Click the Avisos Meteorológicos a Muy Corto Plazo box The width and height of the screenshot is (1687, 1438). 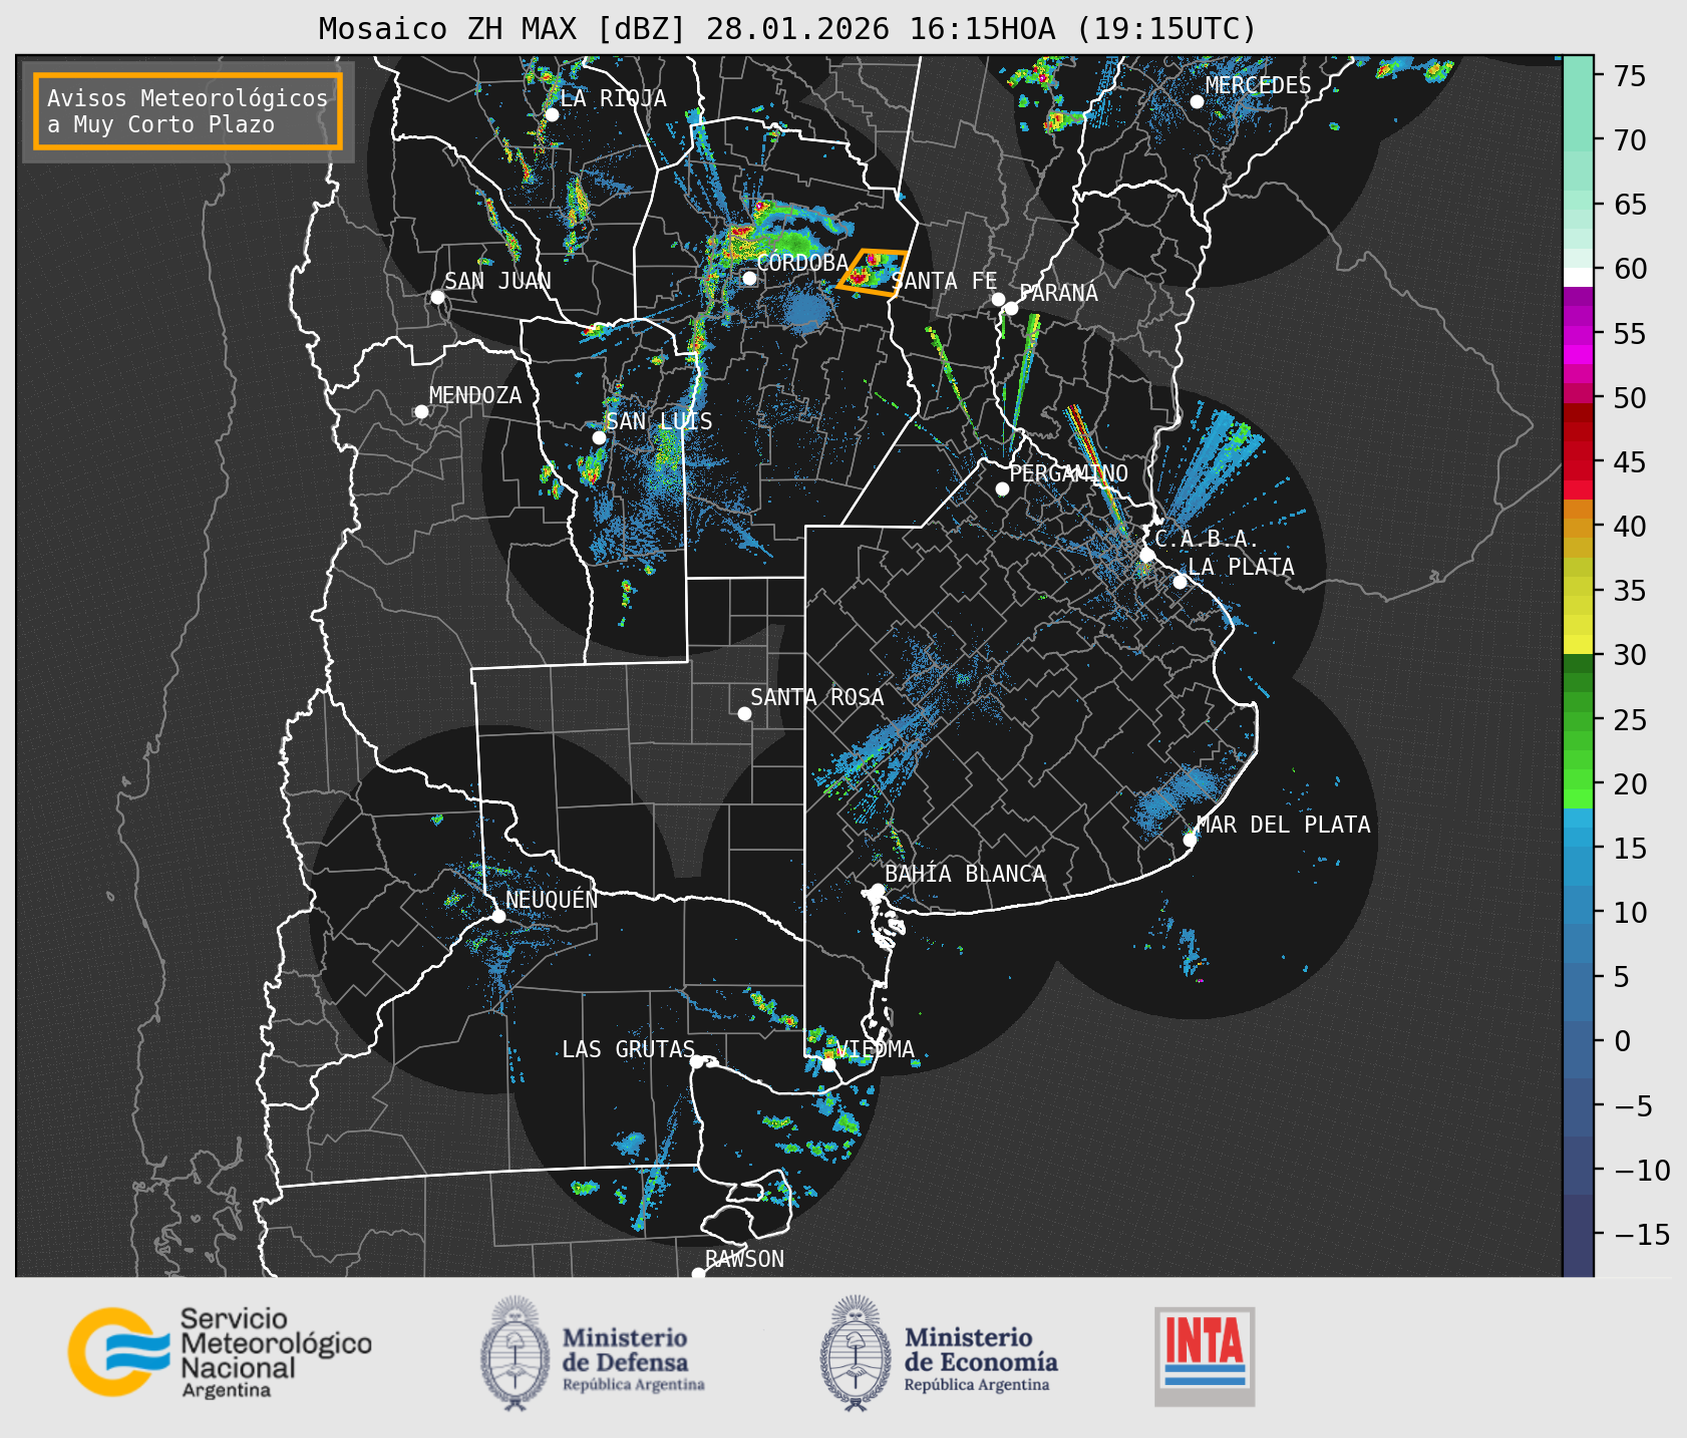[x=188, y=111]
